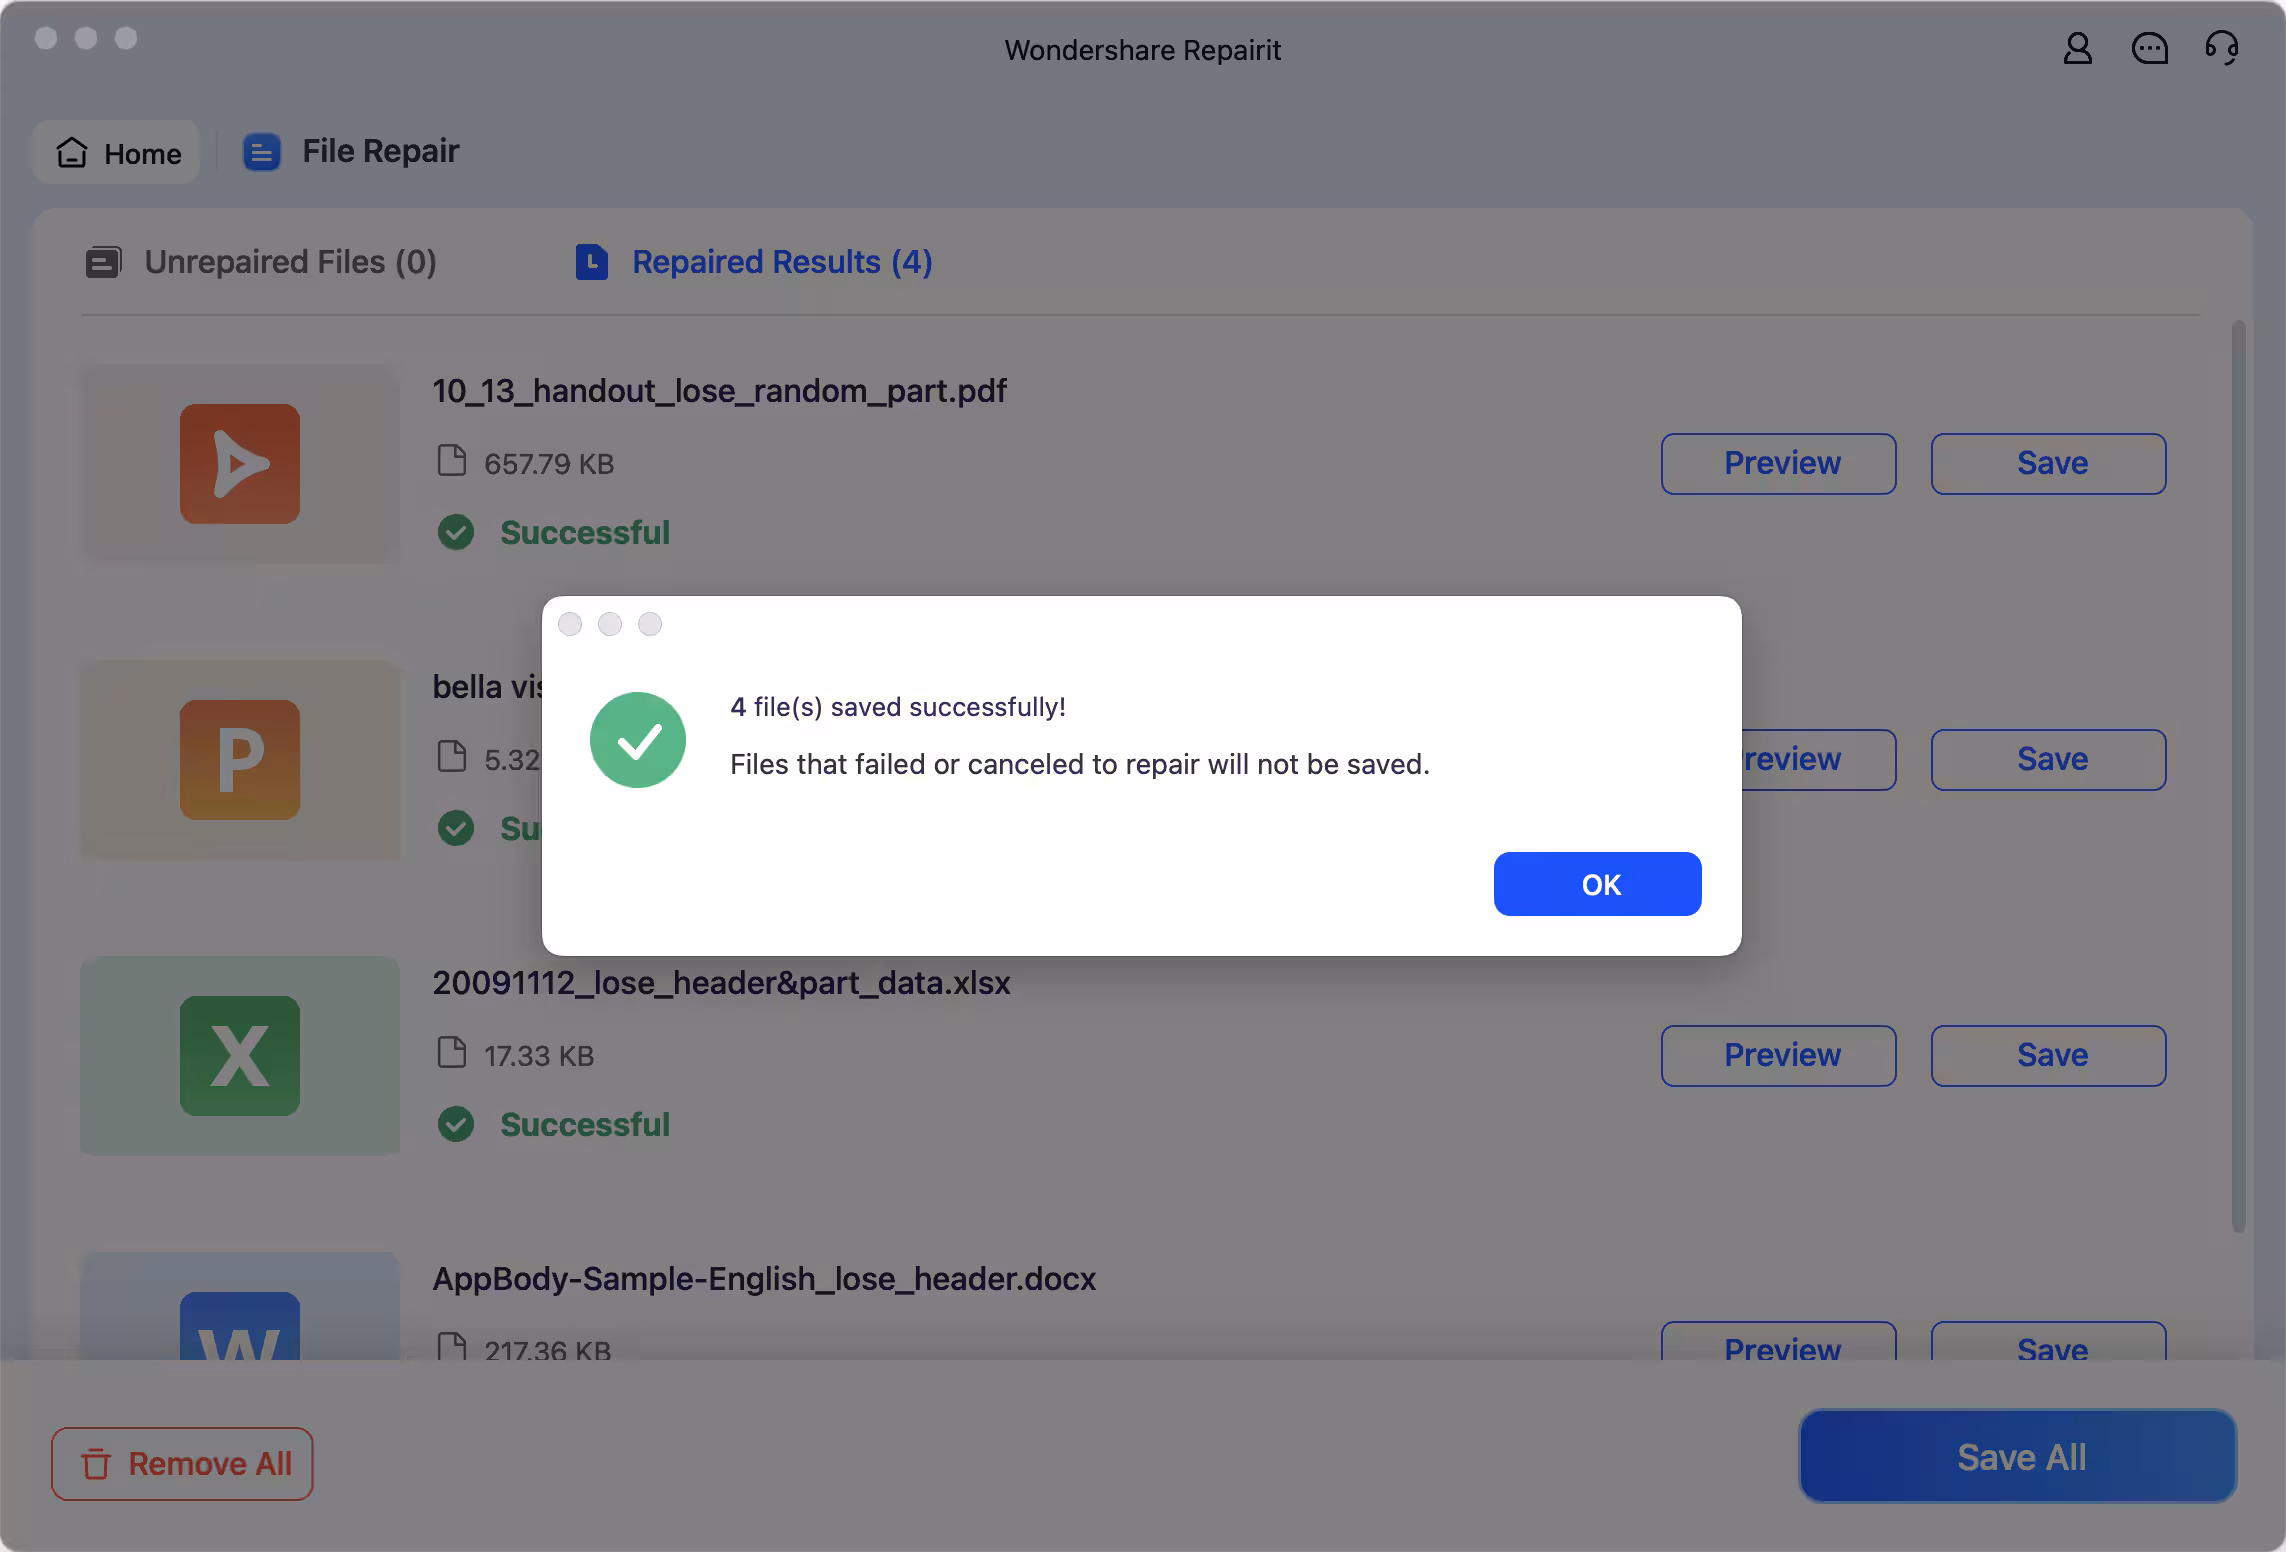
Task: Click Save All button
Action: coord(2018,1457)
